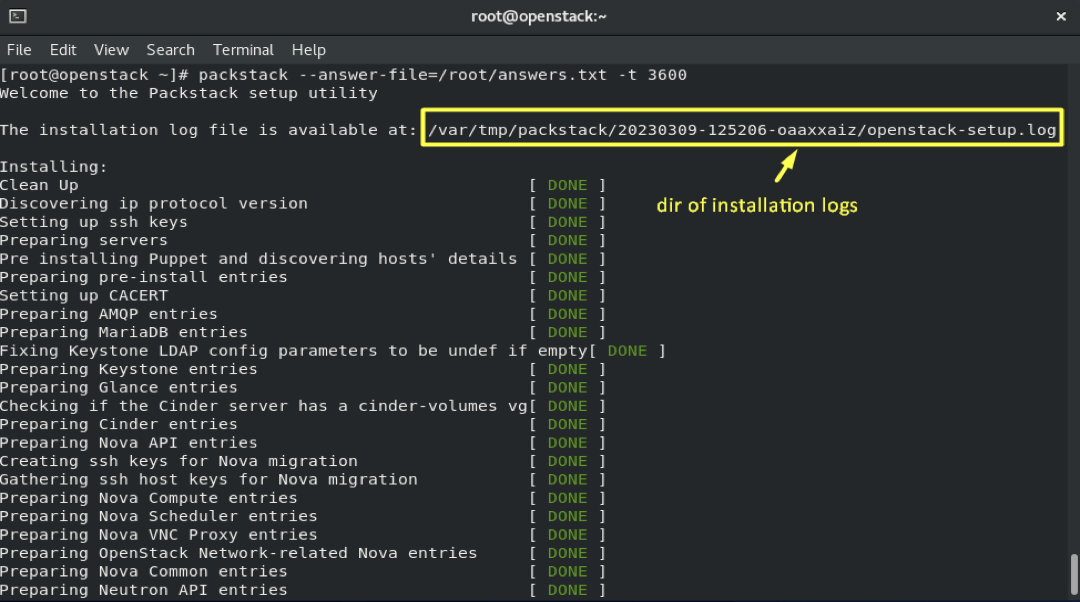The image size is (1080, 602).
Task: Click the 'Installing:' line
Action: (x=54, y=167)
